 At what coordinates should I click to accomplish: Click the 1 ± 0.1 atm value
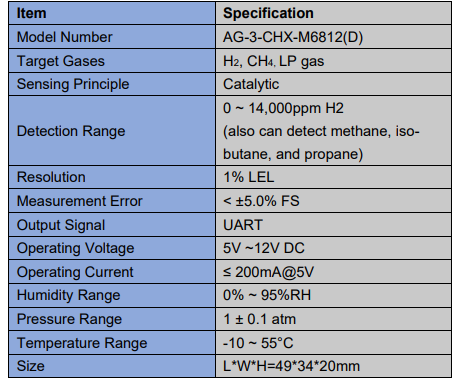(x=259, y=319)
